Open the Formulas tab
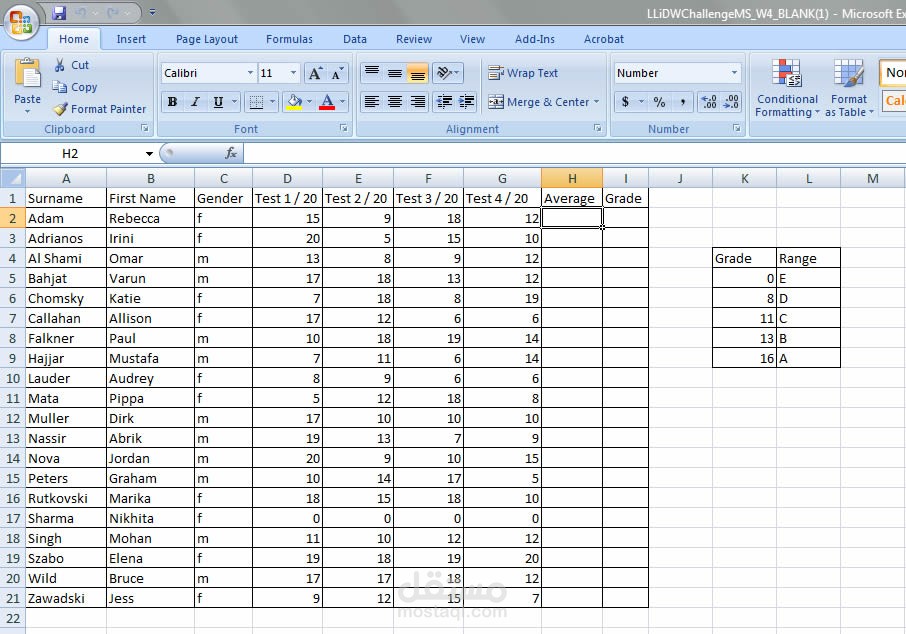906x634 pixels. click(x=289, y=39)
